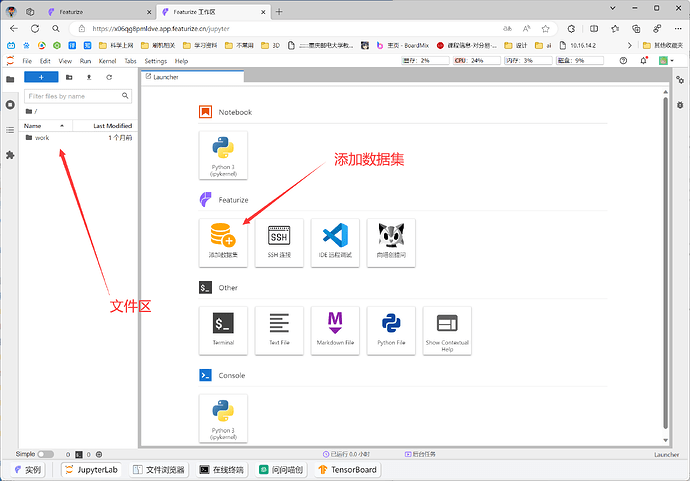The image size is (690, 481).
Task: Open TensorBoard in bottom bar
Action: pyautogui.click(x=347, y=470)
